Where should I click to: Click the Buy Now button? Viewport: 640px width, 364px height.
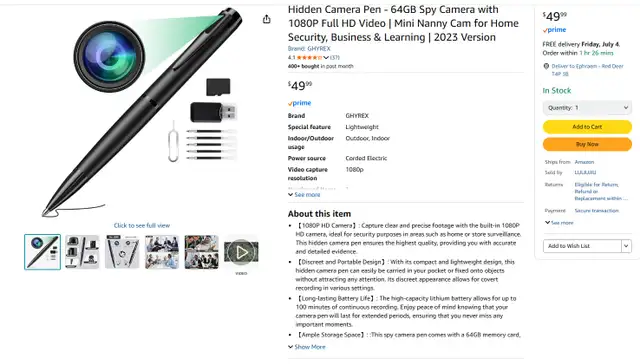[587, 144]
